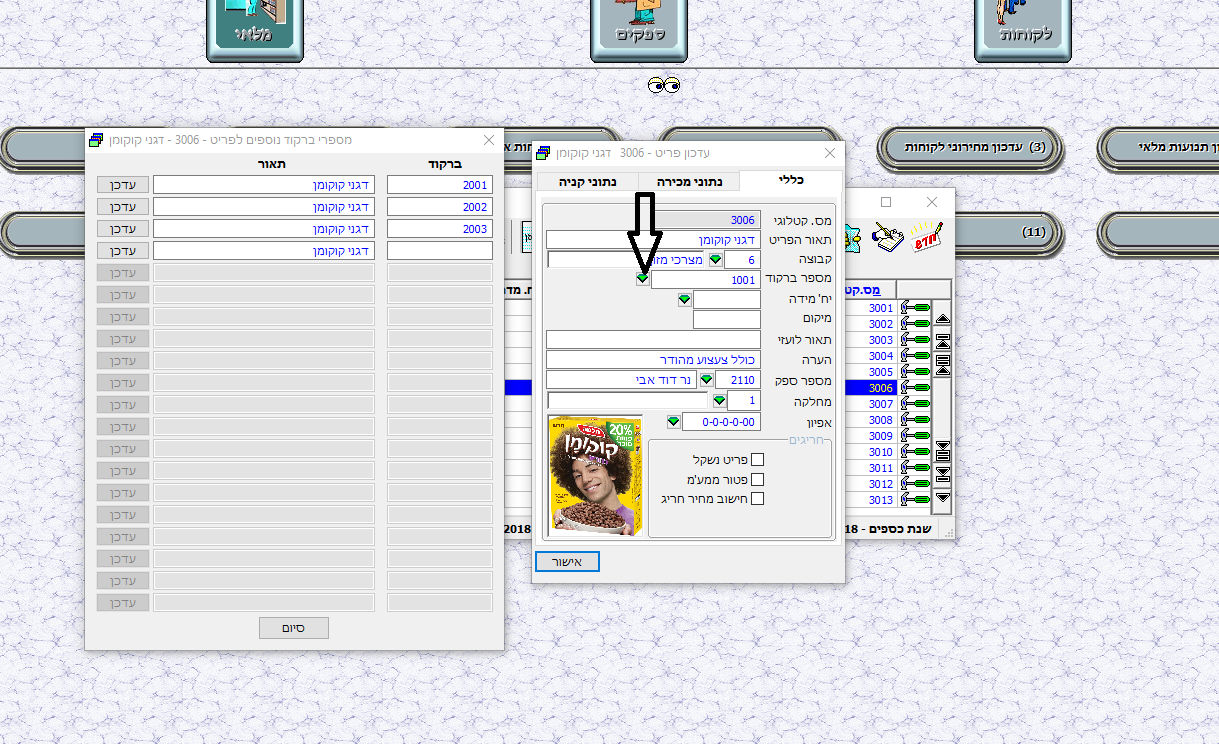1219x744 pixels.
Task: Click the row icon beside selected item 3006
Action: 913,388
